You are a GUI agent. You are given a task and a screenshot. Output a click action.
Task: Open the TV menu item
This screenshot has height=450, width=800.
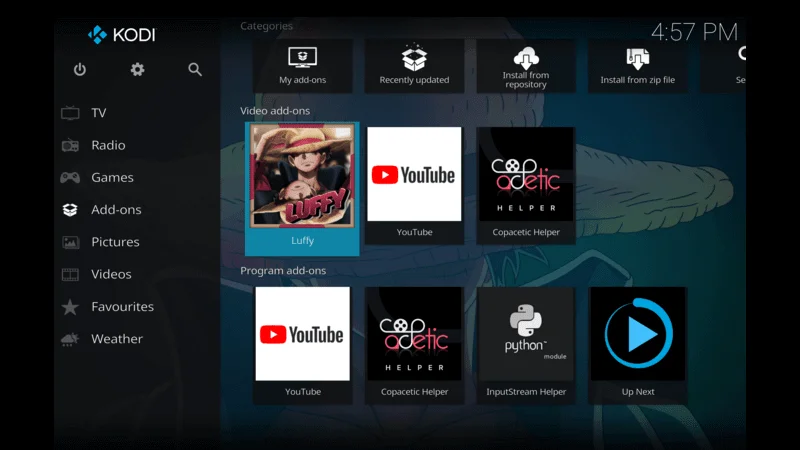coord(98,113)
